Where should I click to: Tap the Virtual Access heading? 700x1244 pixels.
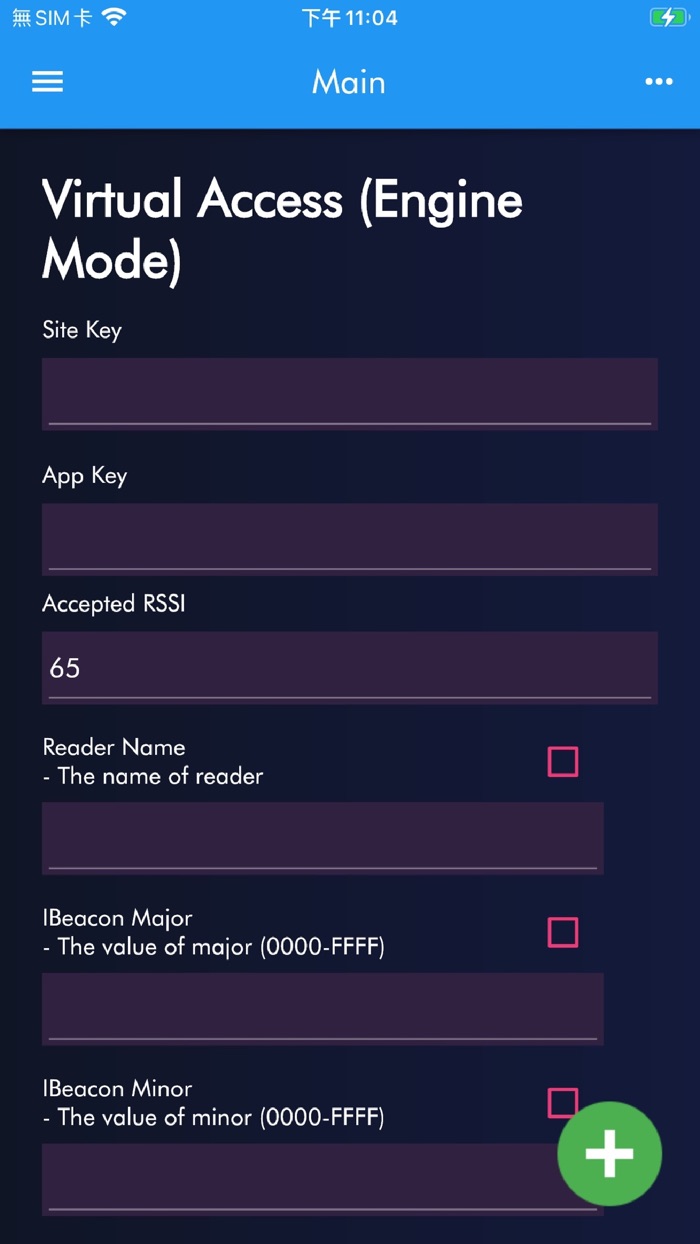tap(280, 230)
